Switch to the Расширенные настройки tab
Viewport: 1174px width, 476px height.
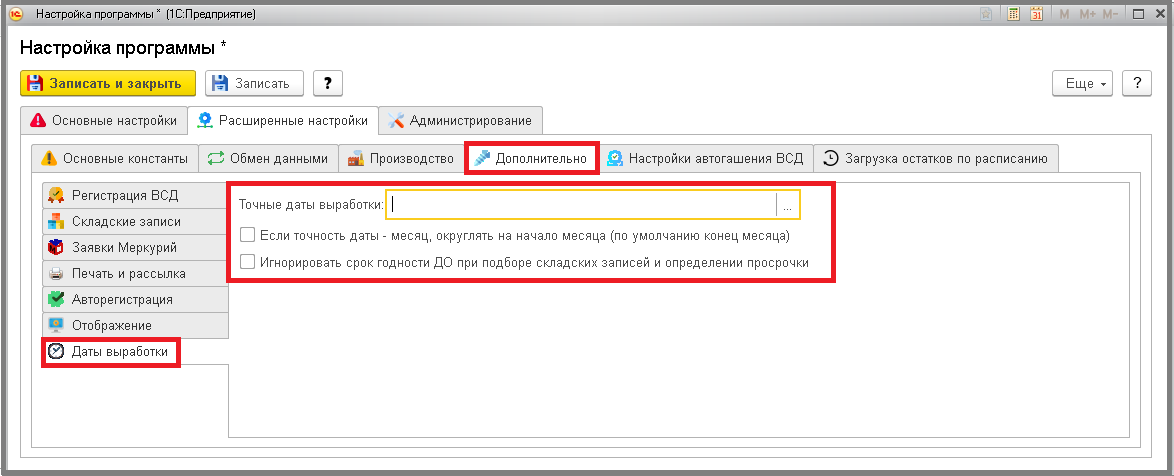tap(282, 120)
